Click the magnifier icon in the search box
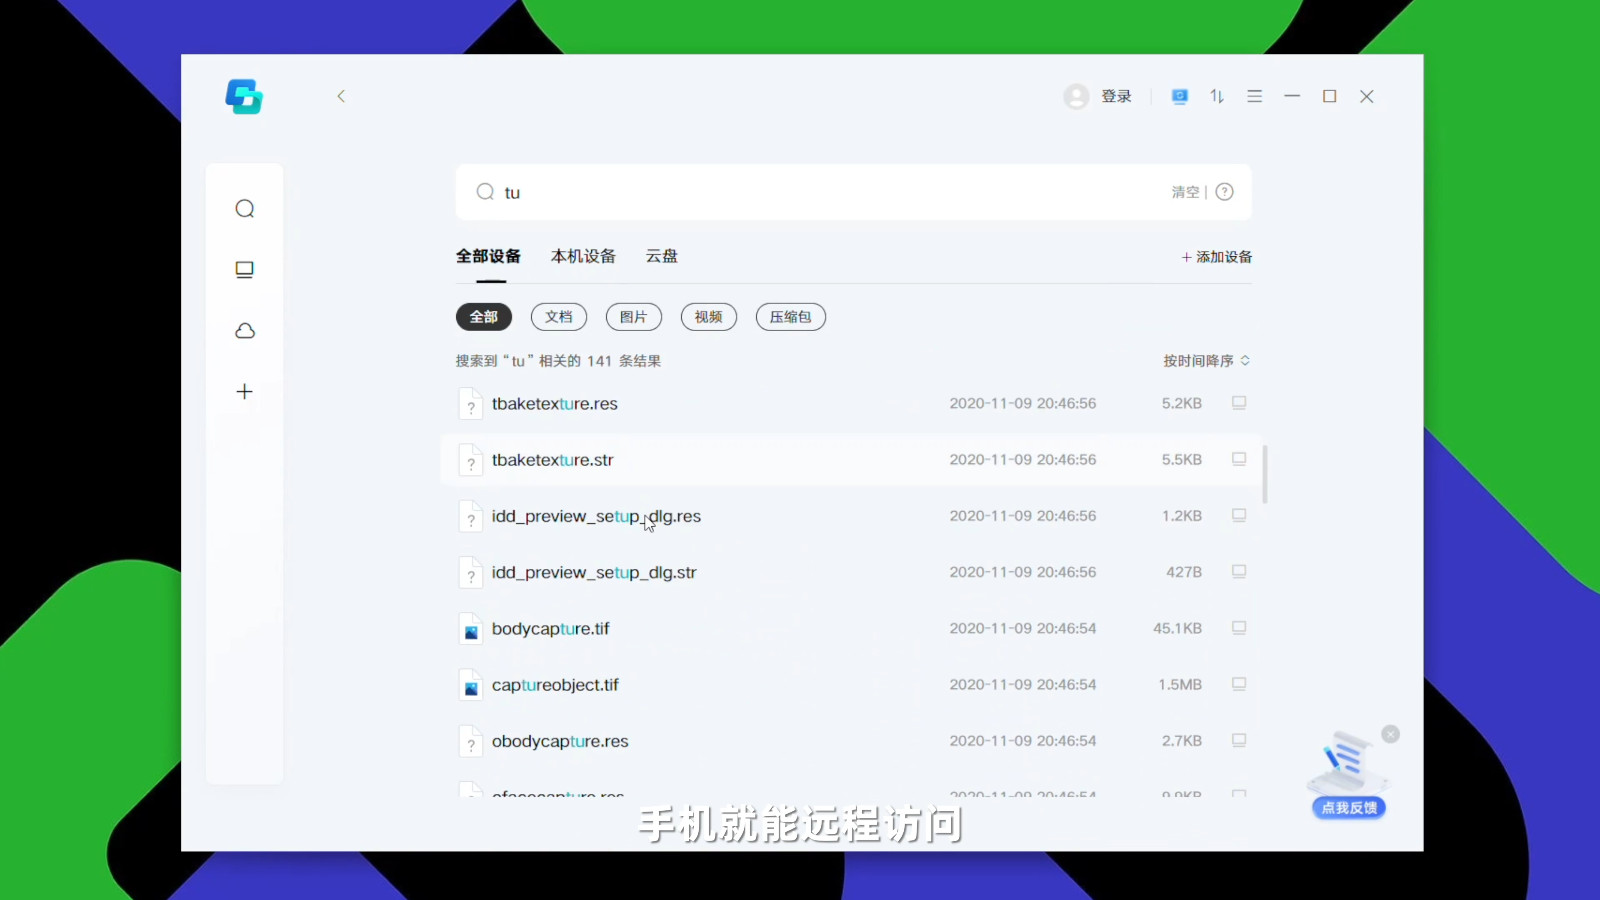Viewport: 1600px width, 900px height. pyautogui.click(x=485, y=192)
